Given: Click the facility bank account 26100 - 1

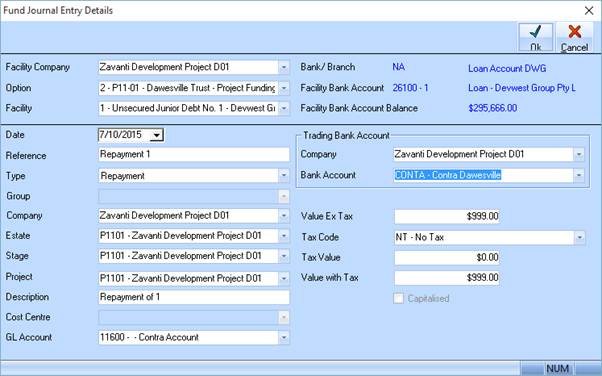Looking at the screenshot, I should (x=410, y=88).
